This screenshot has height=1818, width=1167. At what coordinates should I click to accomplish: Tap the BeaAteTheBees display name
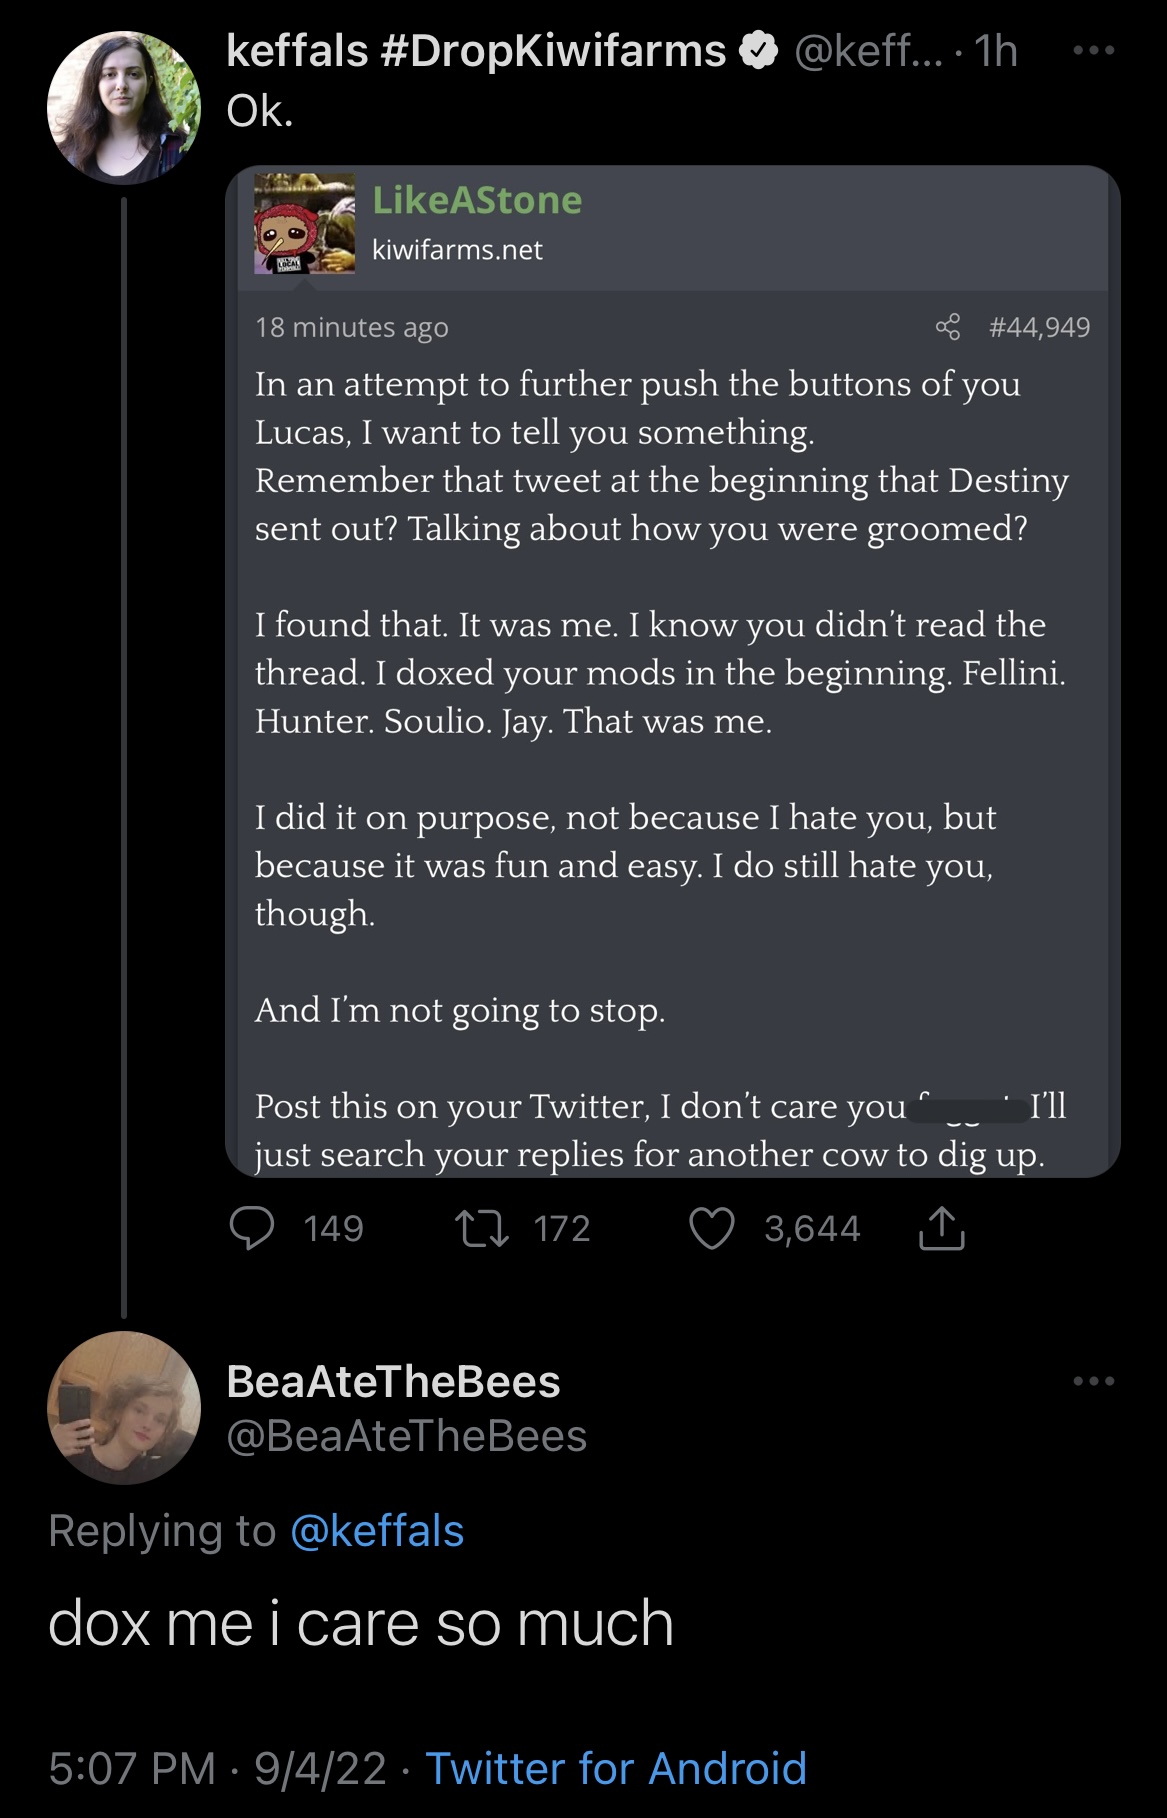pos(394,1381)
